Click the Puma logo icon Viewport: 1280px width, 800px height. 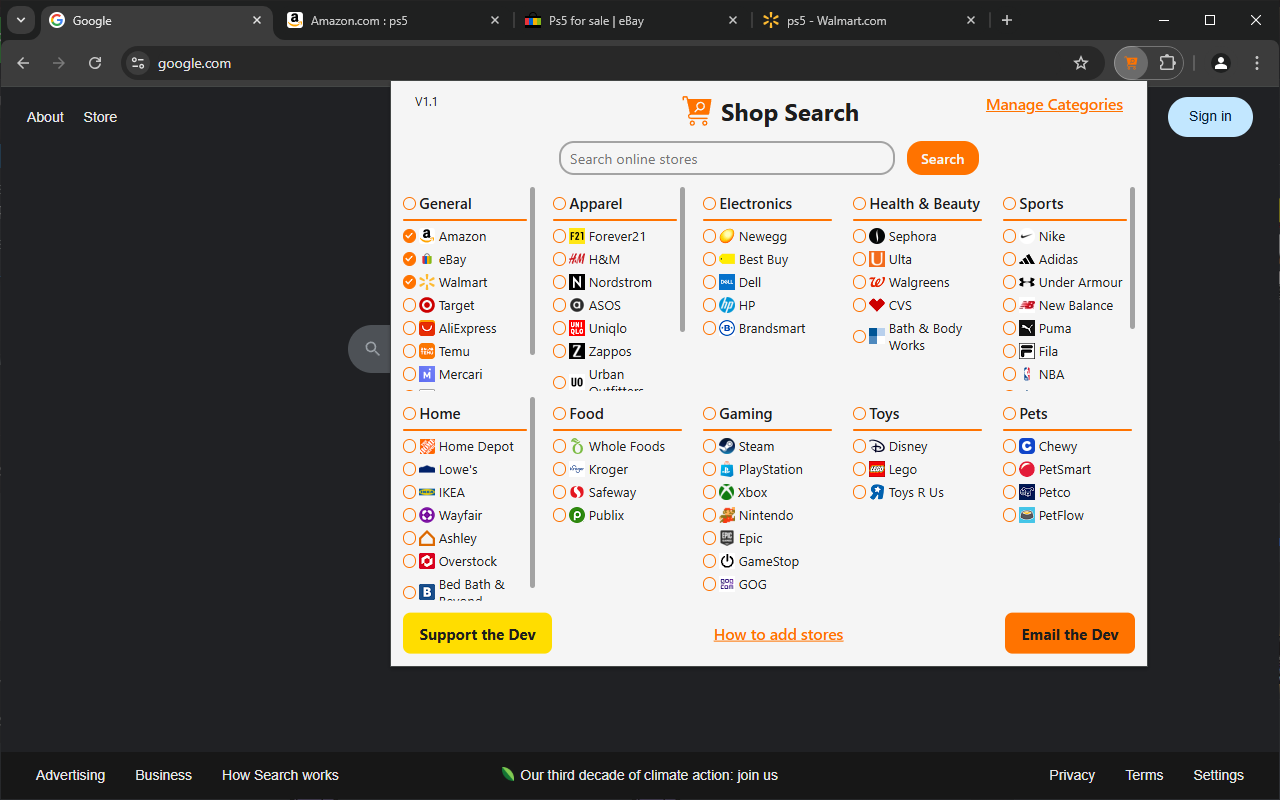tap(1027, 328)
